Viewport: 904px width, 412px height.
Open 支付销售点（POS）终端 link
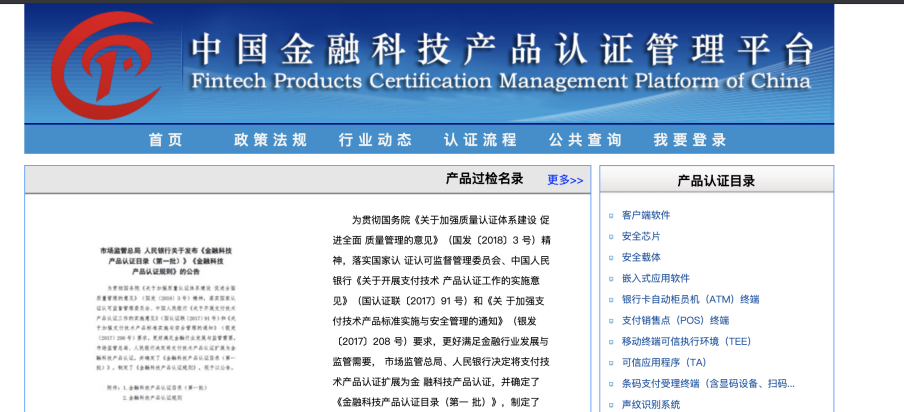[675, 320]
